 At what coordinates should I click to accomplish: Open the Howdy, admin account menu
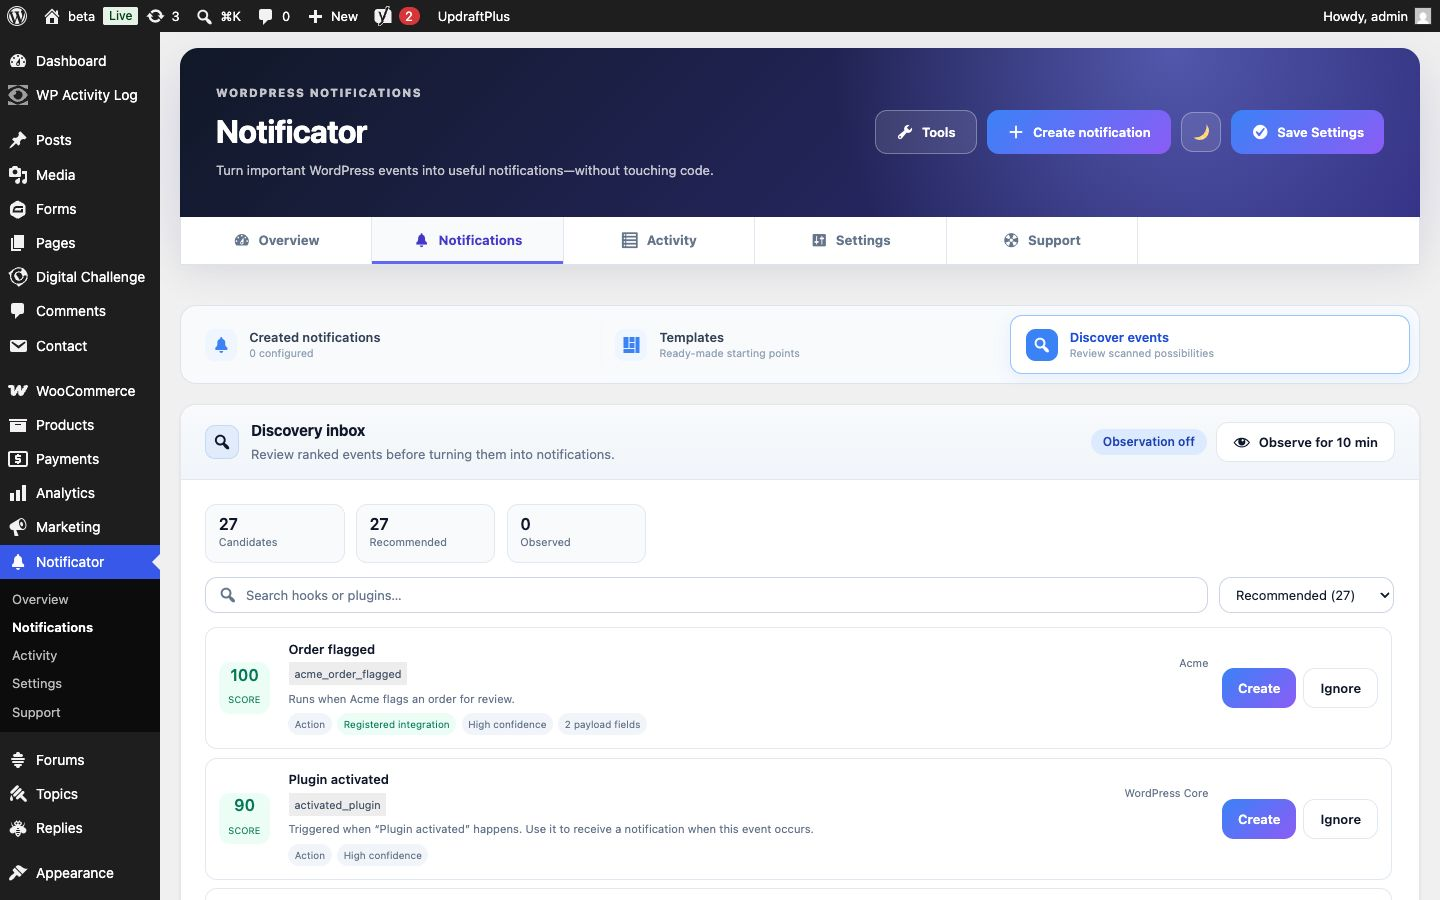click(x=1377, y=16)
